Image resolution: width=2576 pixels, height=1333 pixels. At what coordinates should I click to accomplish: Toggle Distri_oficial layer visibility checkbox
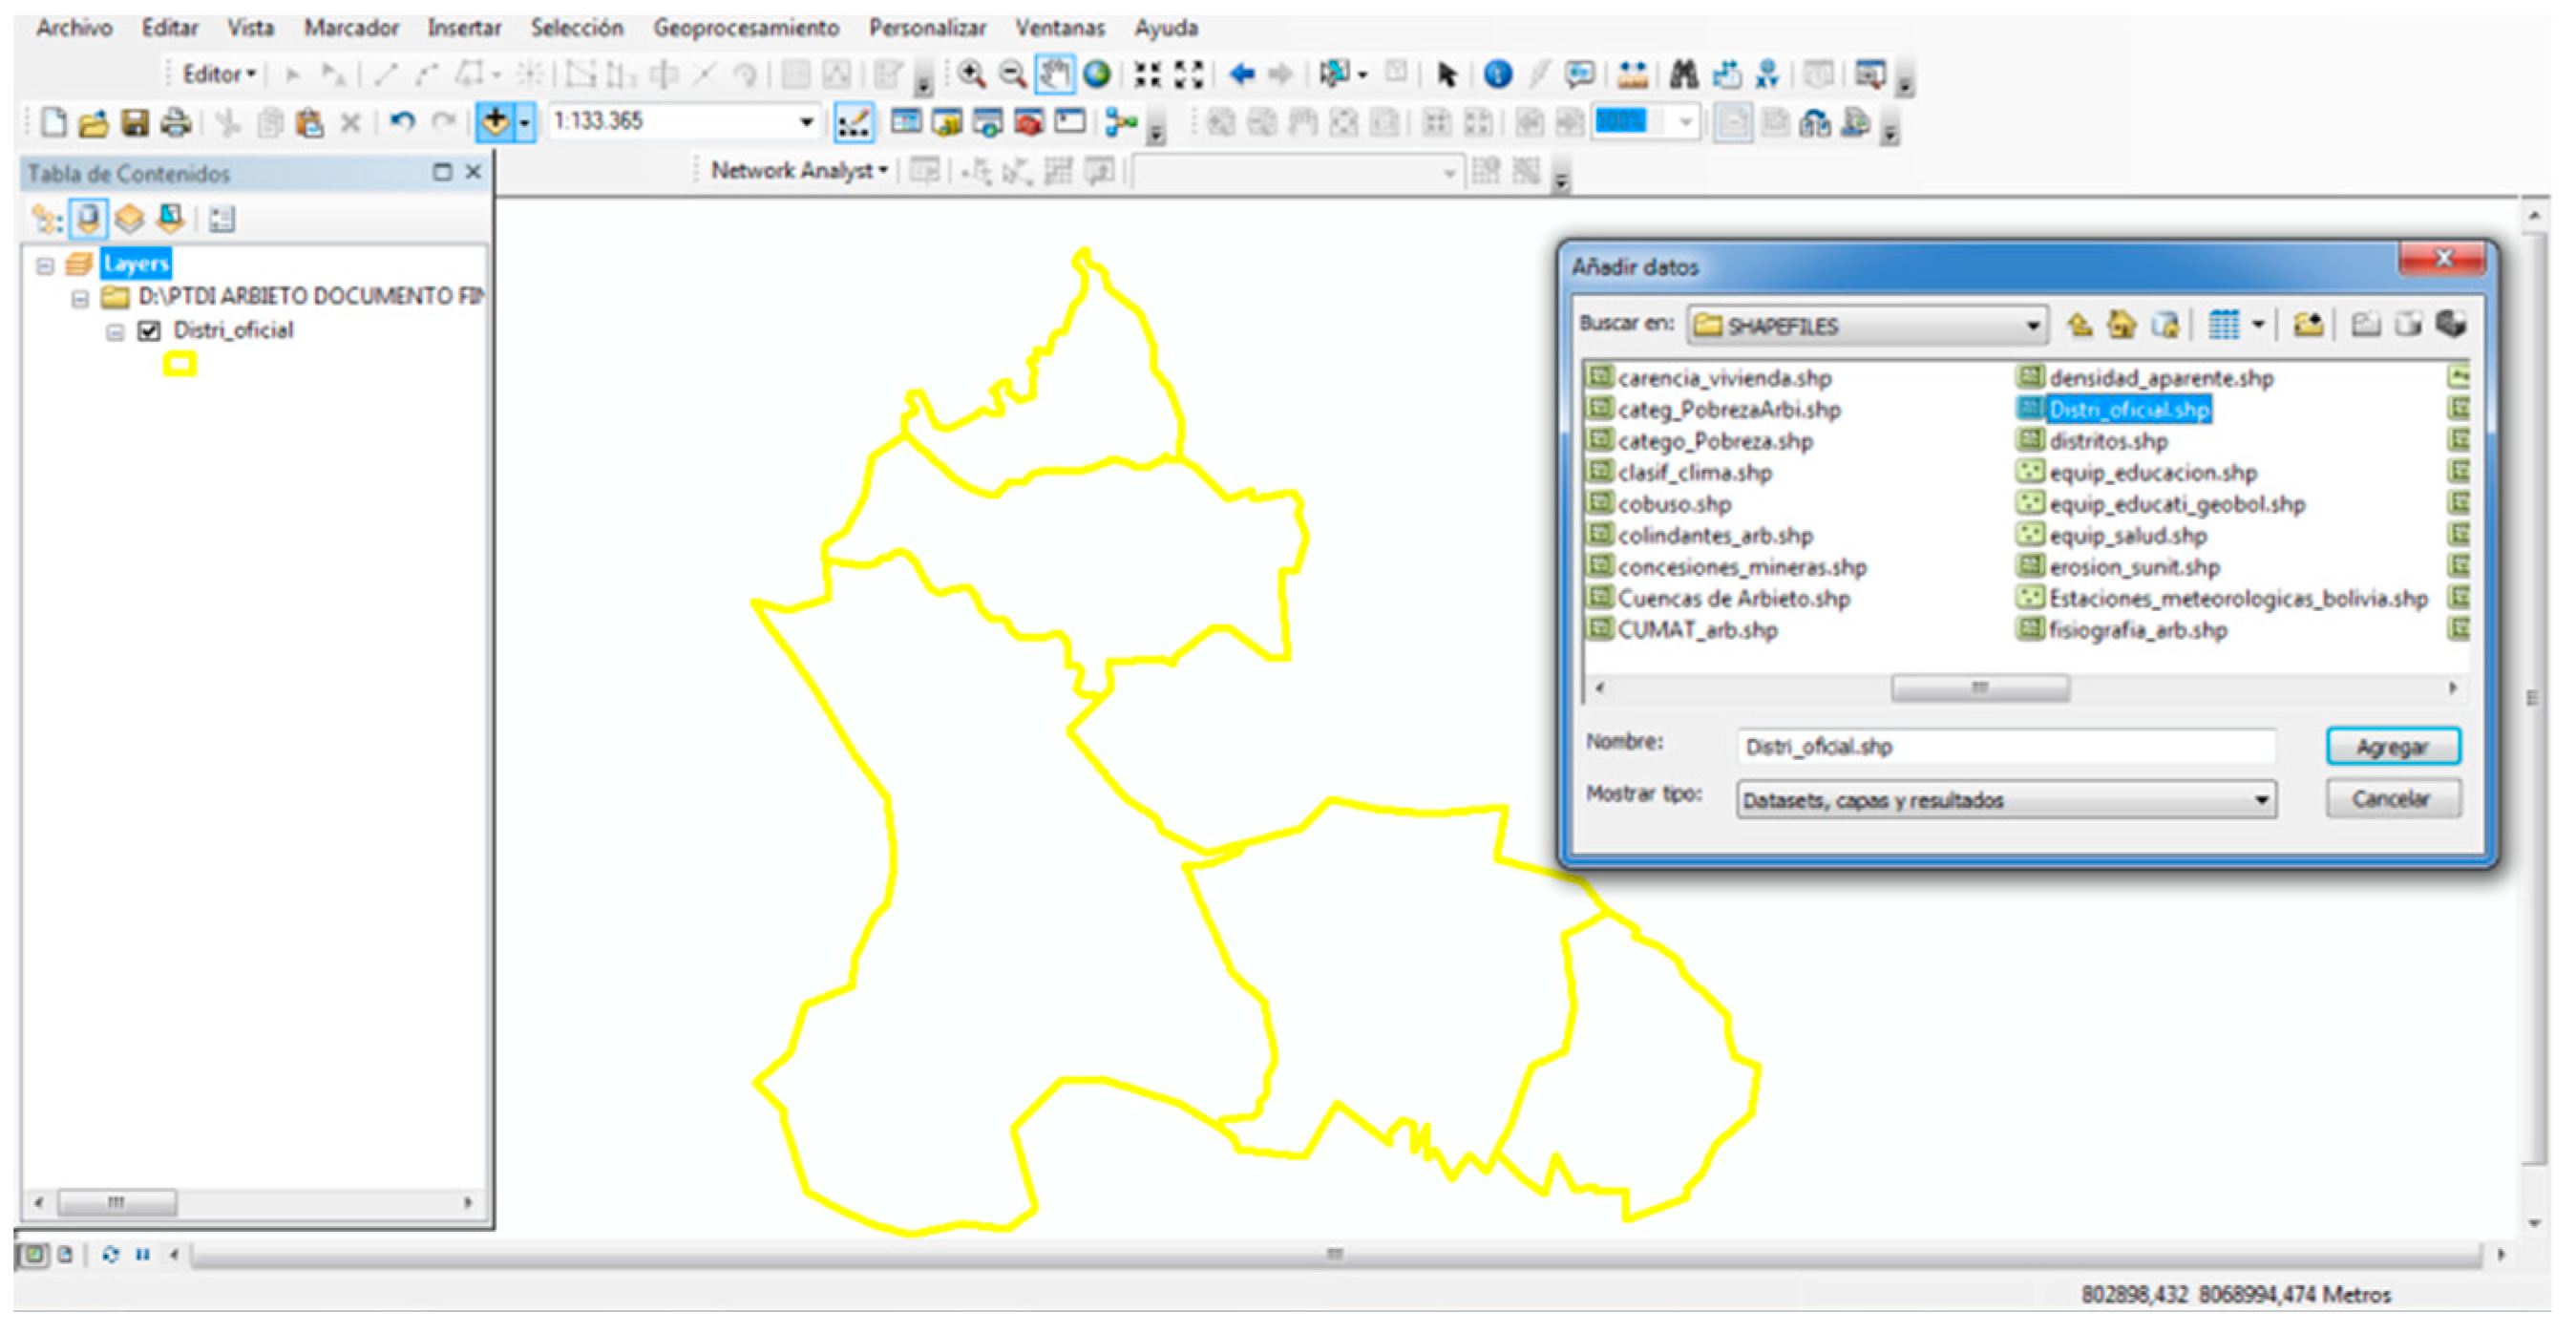tap(149, 331)
